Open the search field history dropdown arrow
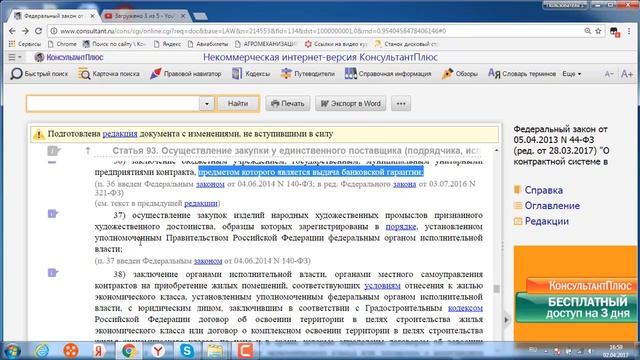Screen dimensions: 640x360 pos(207,104)
